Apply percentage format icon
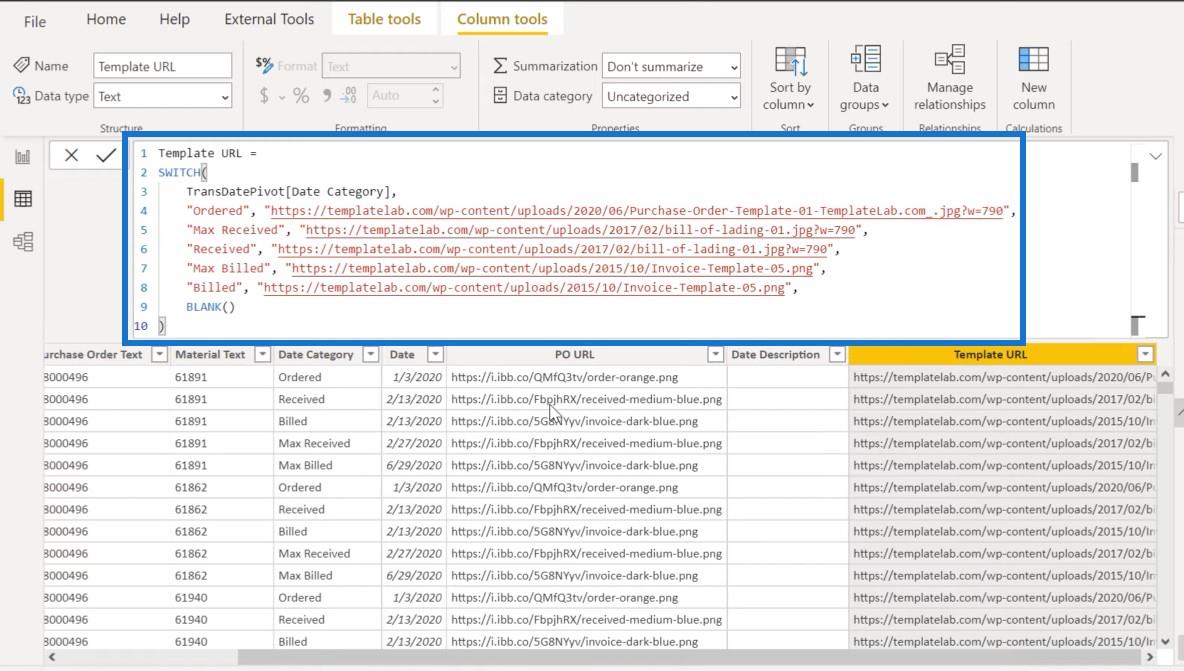The width and height of the screenshot is (1184, 671). coord(301,96)
